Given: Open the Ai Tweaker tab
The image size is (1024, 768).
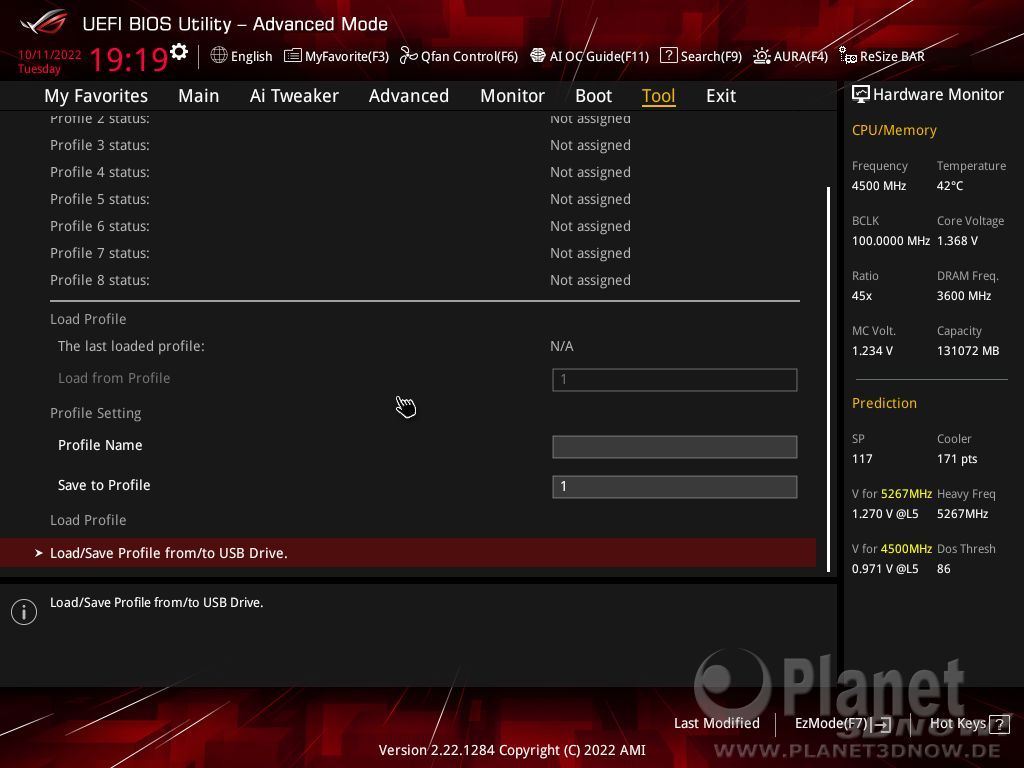Looking at the screenshot, I should [x=294, y=96].
